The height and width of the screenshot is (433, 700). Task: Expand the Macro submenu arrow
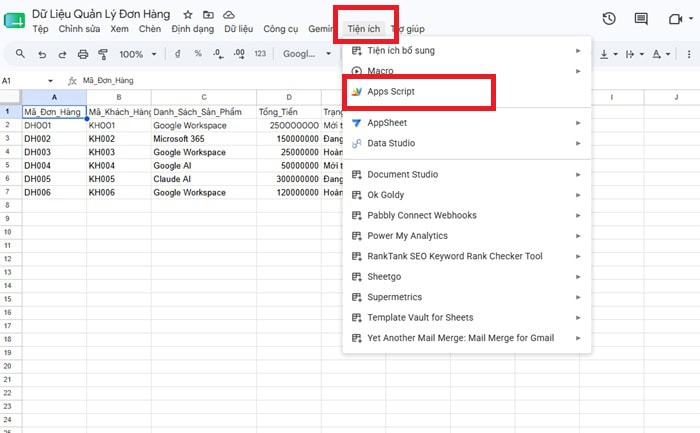[578, 71]
